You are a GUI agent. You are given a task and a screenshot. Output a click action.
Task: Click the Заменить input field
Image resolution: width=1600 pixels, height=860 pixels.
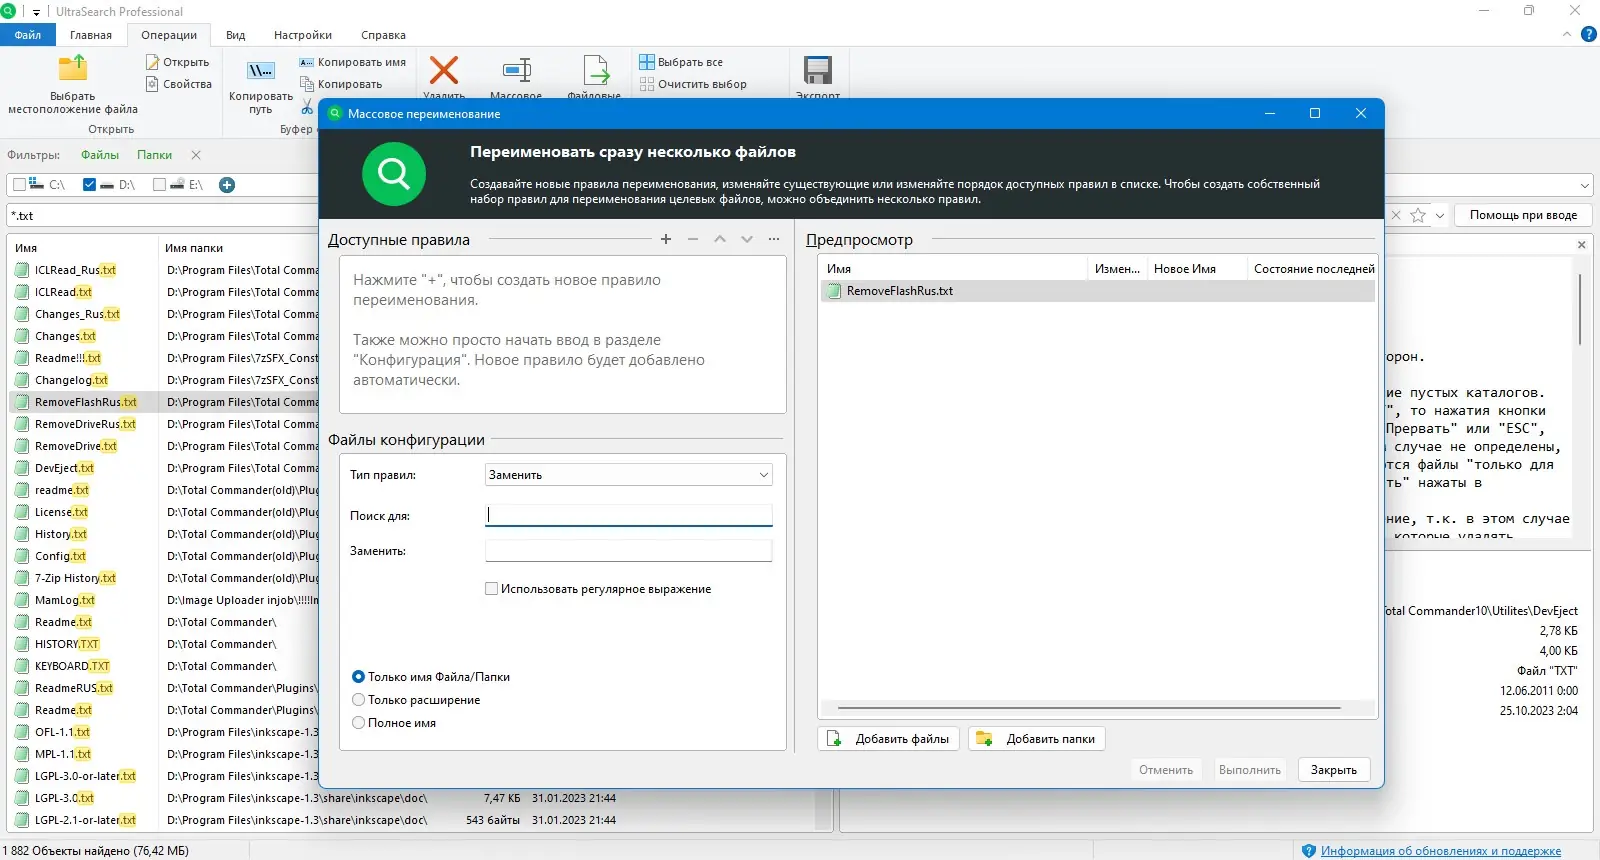tap(629, 551)
